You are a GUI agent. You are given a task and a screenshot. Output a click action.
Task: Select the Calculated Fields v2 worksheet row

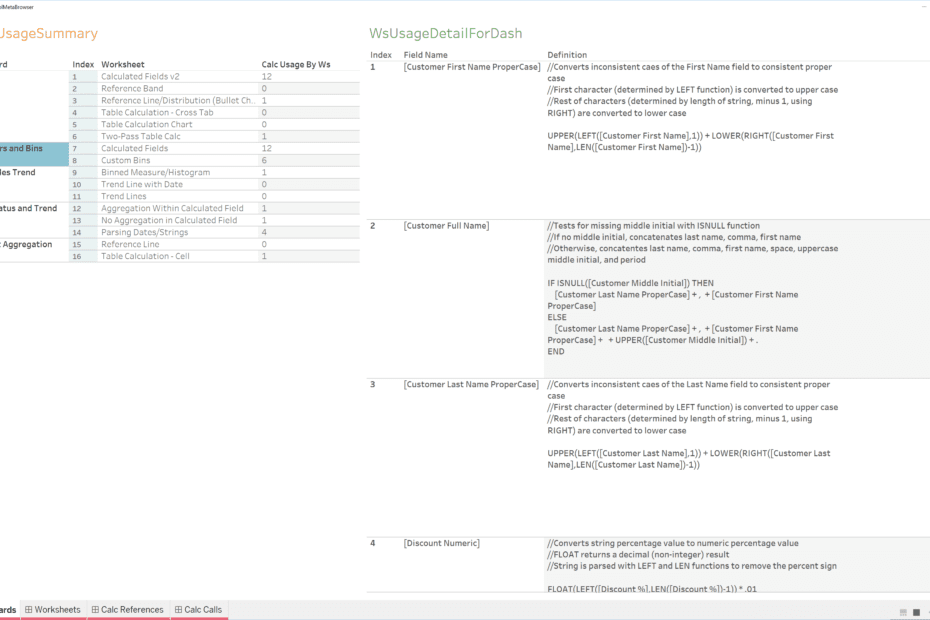[x=214, y=77]
